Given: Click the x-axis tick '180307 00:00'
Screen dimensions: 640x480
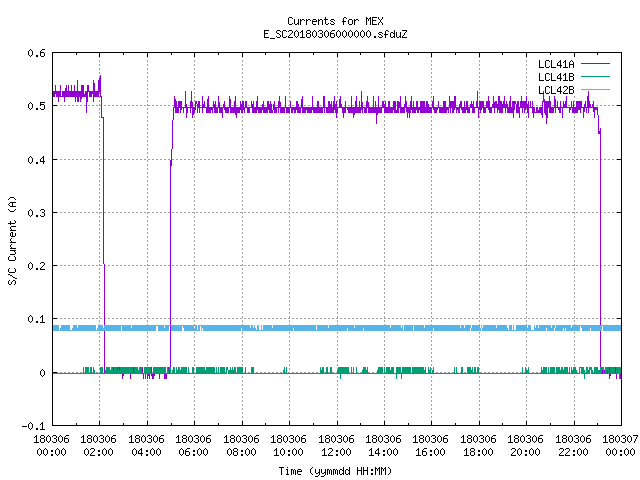Looking at the screenshot, I should (x=621, y=446).
